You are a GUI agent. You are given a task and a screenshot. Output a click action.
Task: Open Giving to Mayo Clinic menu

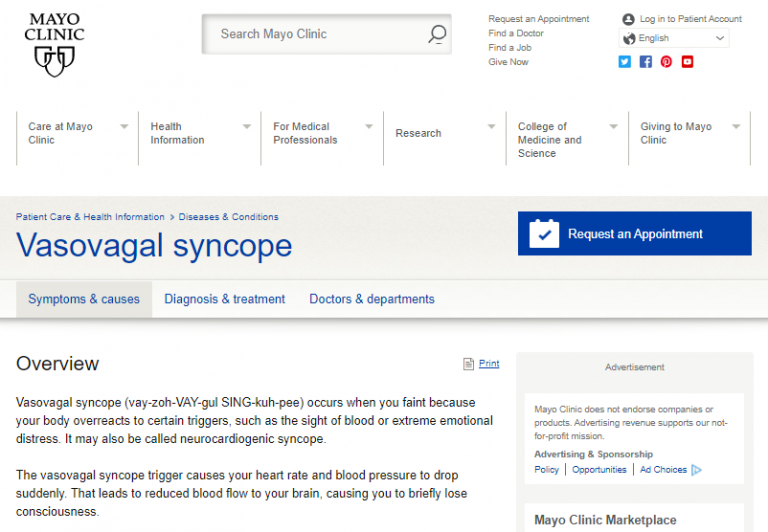point(676,133)
